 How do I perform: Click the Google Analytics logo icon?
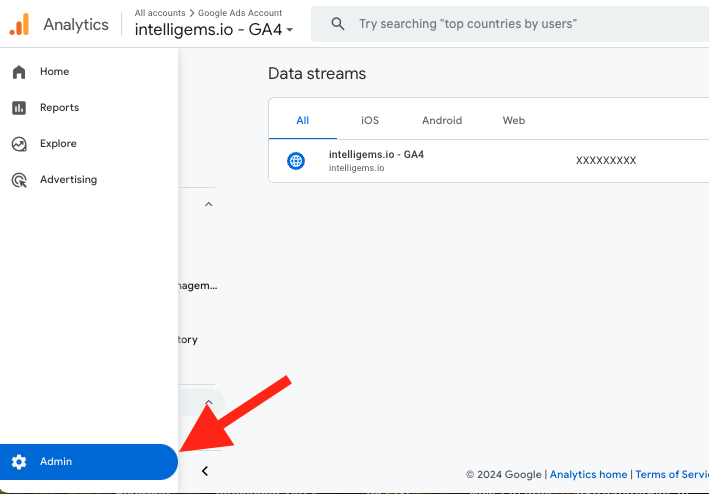click(x=19, y=24)
